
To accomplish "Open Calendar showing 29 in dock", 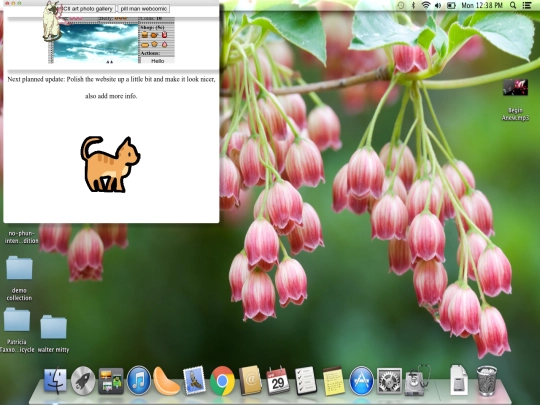I will (278, 381).
